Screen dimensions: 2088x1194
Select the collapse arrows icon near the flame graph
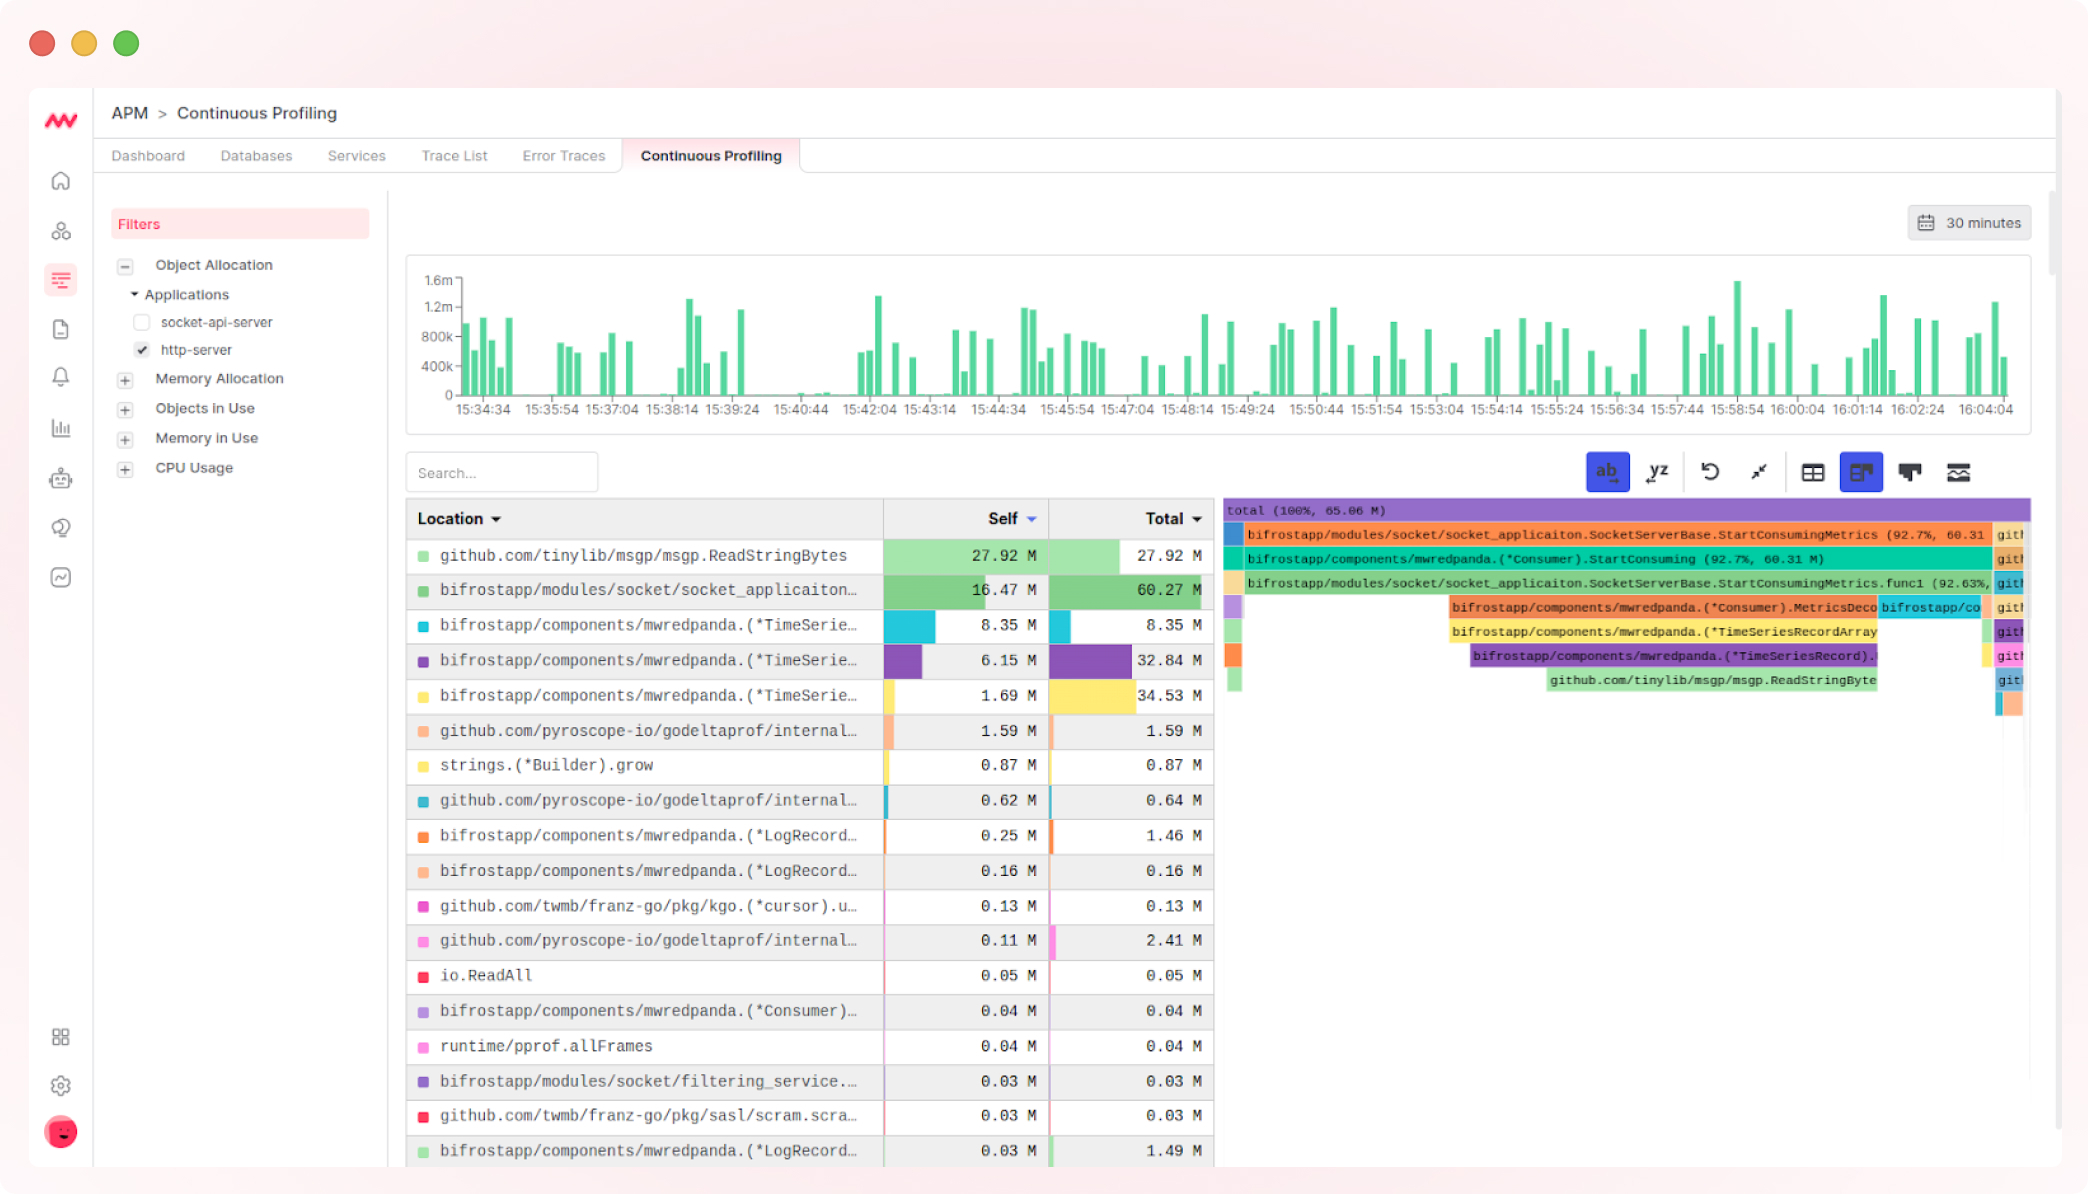(x=1759, y=471)
